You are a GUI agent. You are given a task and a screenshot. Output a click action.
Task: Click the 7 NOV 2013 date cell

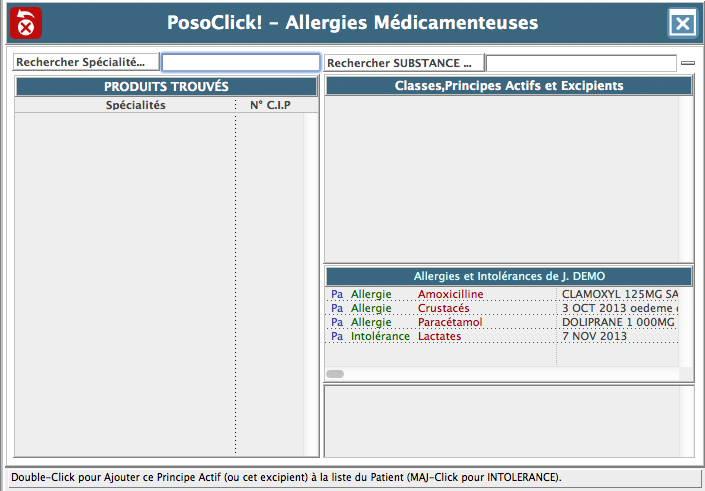594,336
